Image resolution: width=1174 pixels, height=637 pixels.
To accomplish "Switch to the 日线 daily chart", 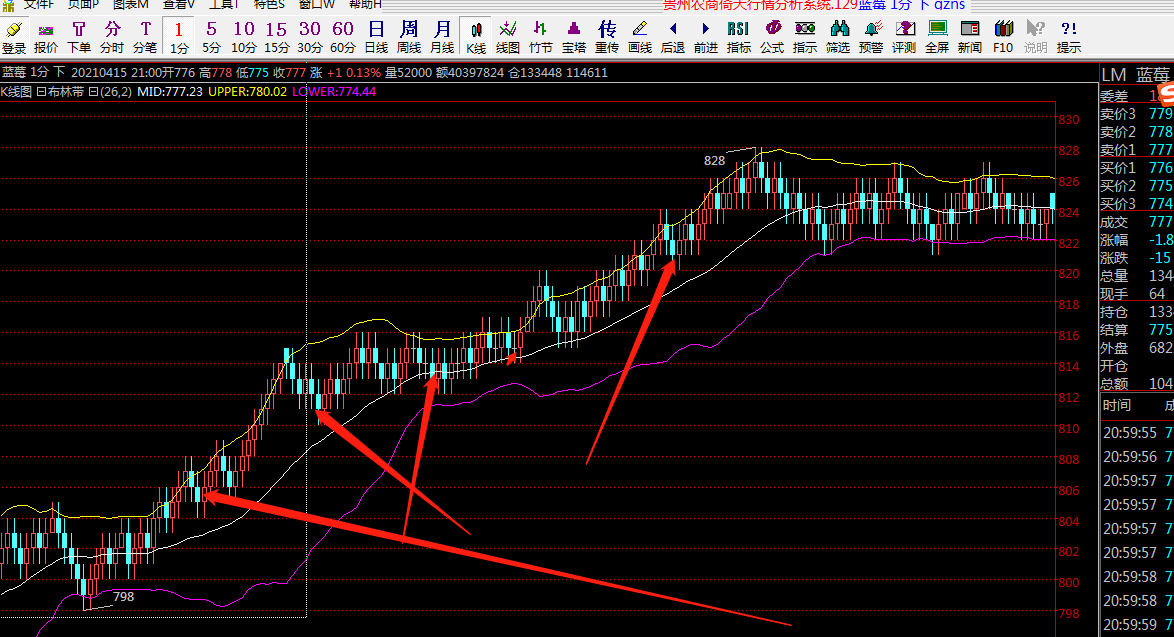I will coord(376,37).
